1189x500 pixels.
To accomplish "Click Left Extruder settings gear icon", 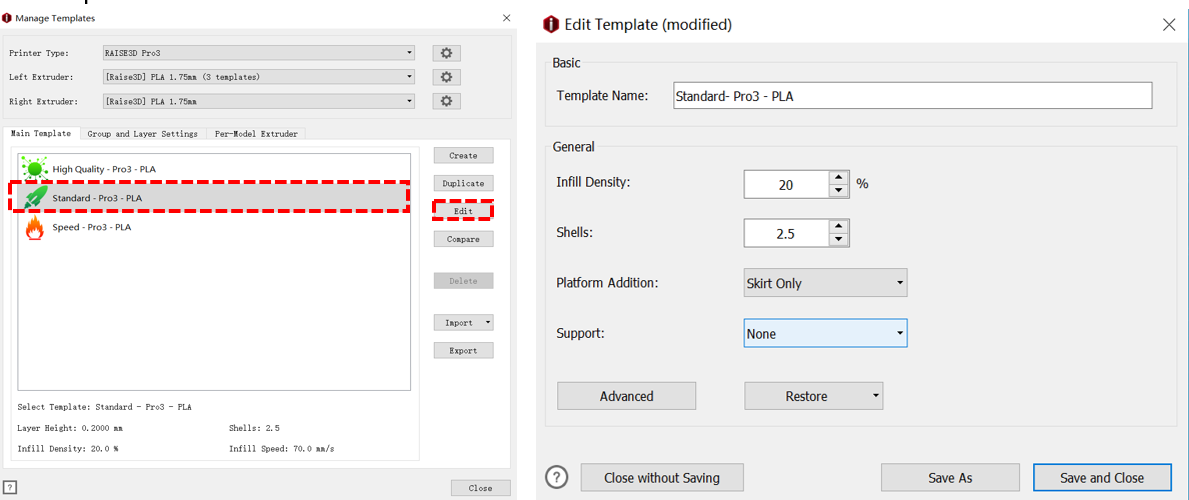I will (446, 77).
